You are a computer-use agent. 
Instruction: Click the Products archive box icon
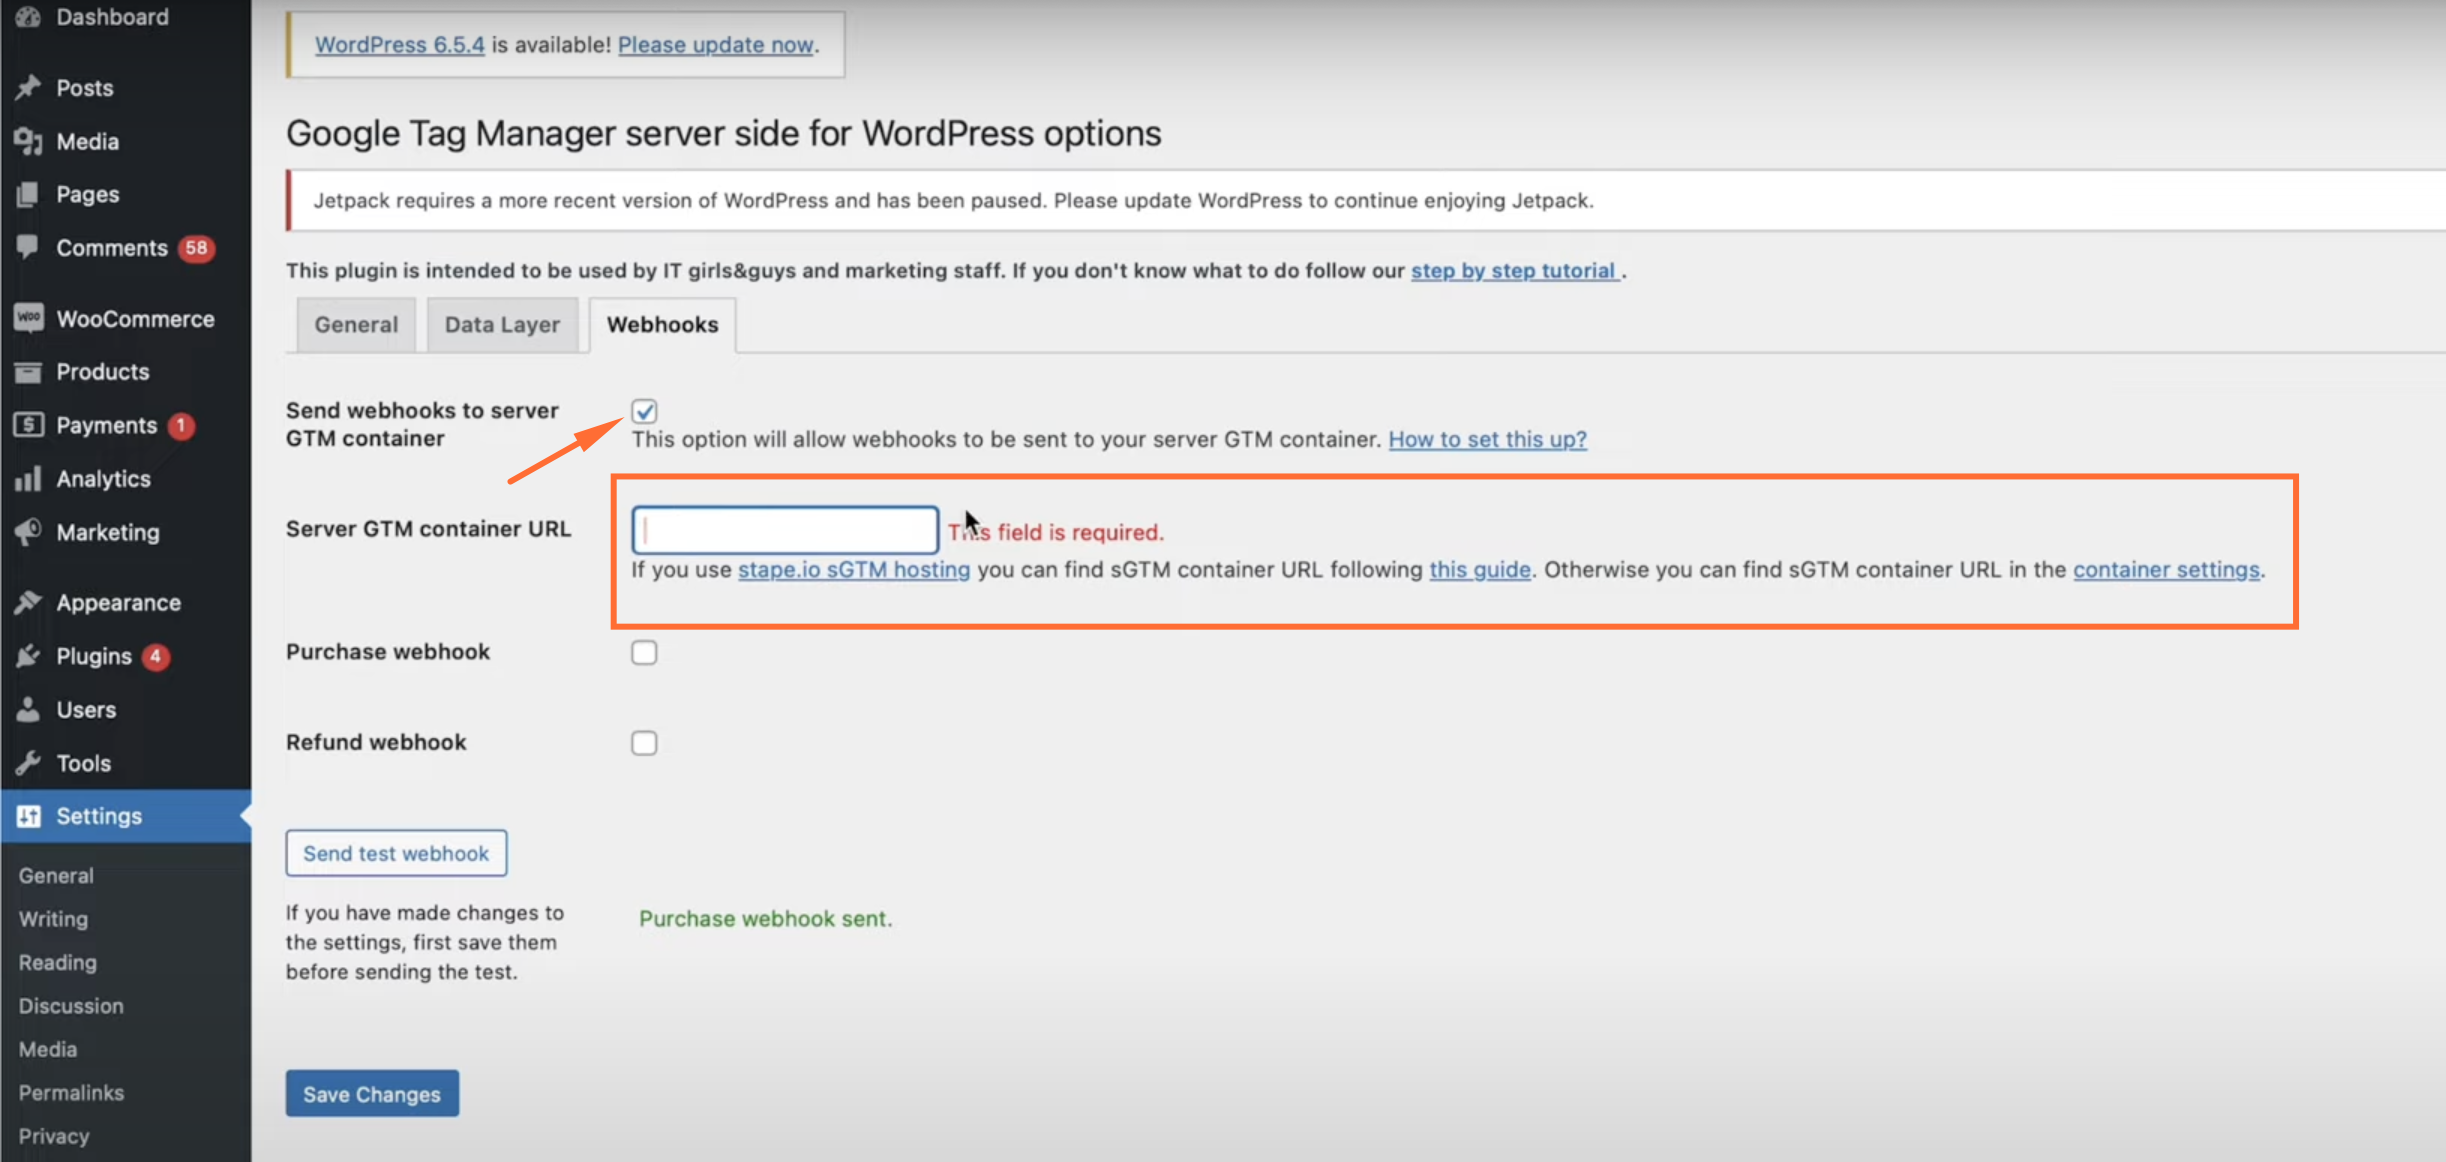[28, 372]
